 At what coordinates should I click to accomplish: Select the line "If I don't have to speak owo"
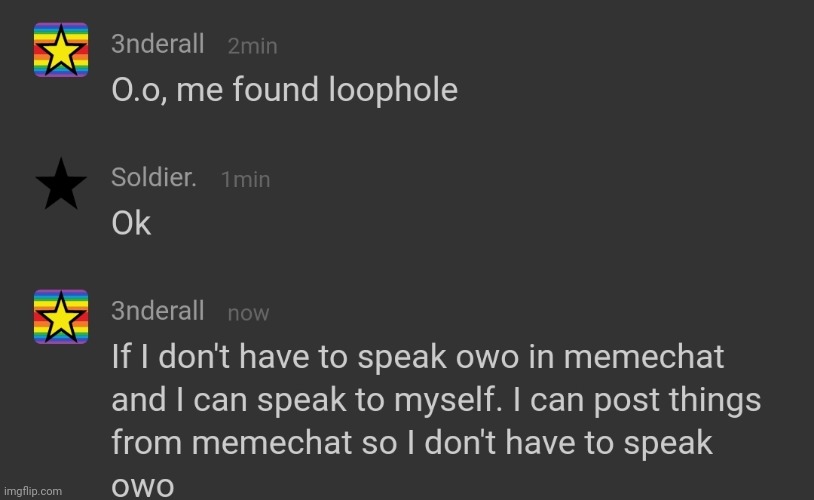tap(315, 357)
